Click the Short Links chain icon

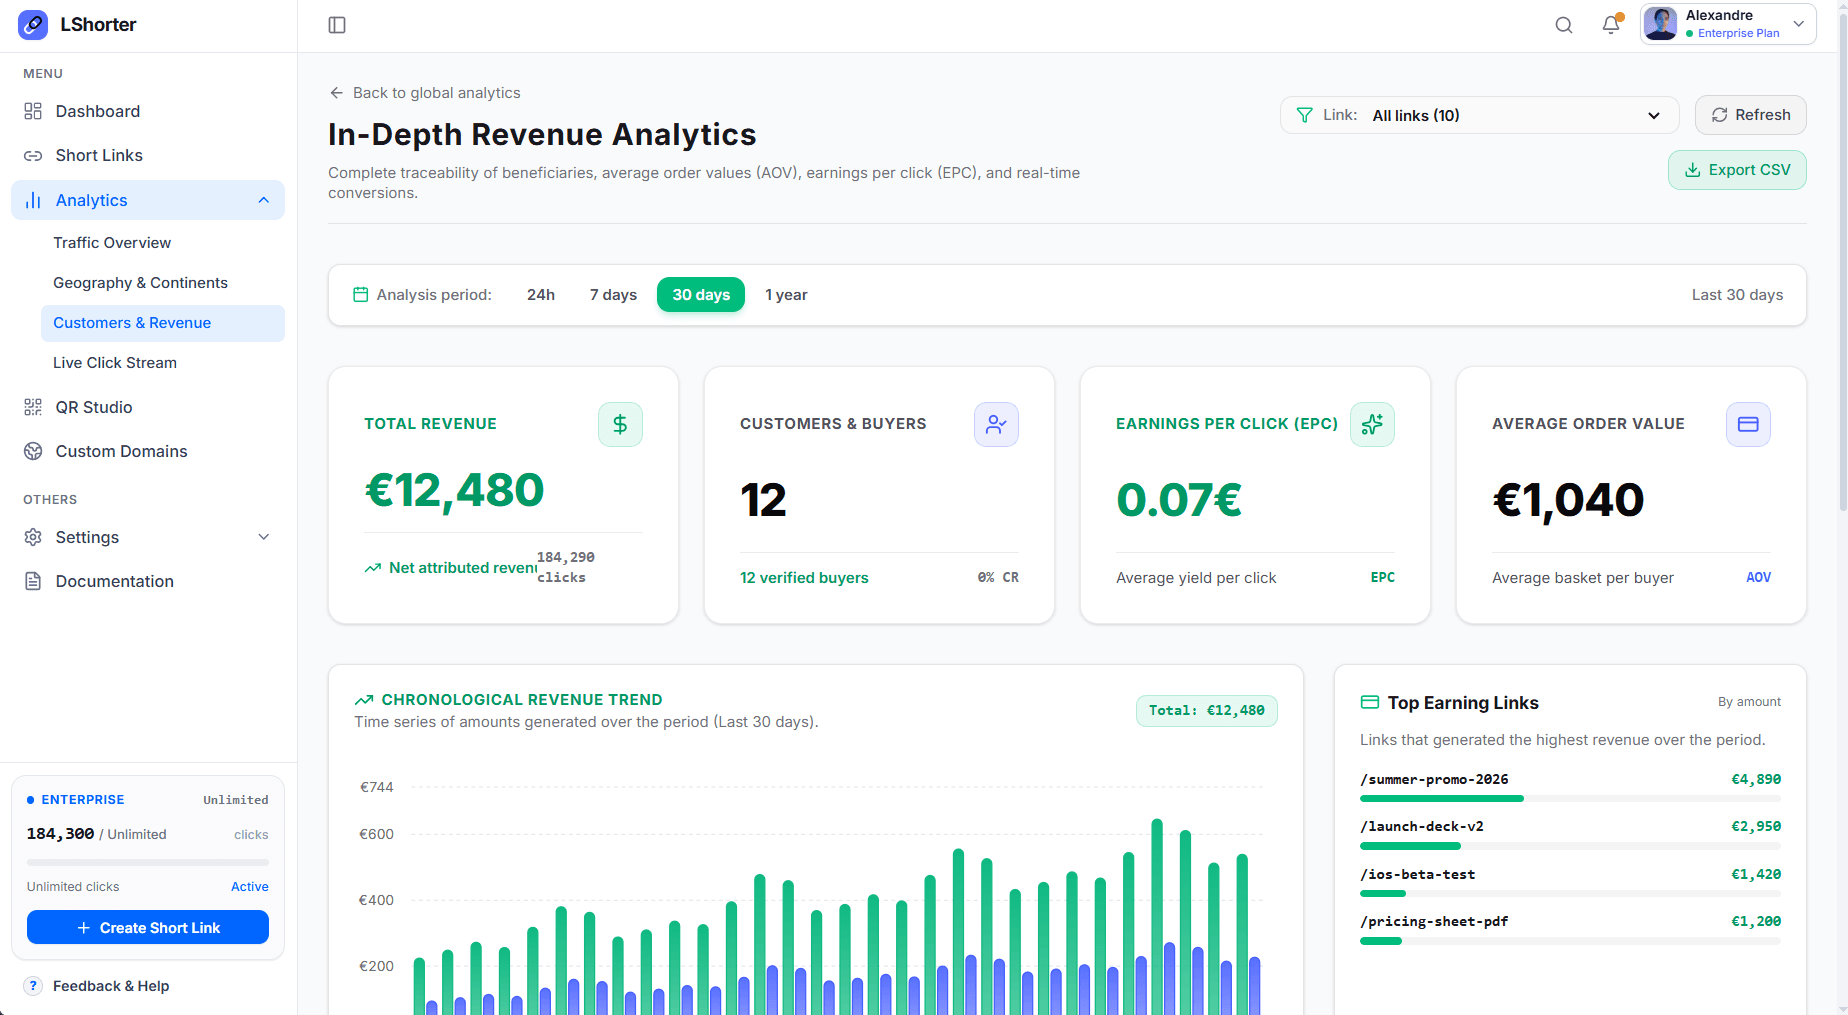[33, 155]
